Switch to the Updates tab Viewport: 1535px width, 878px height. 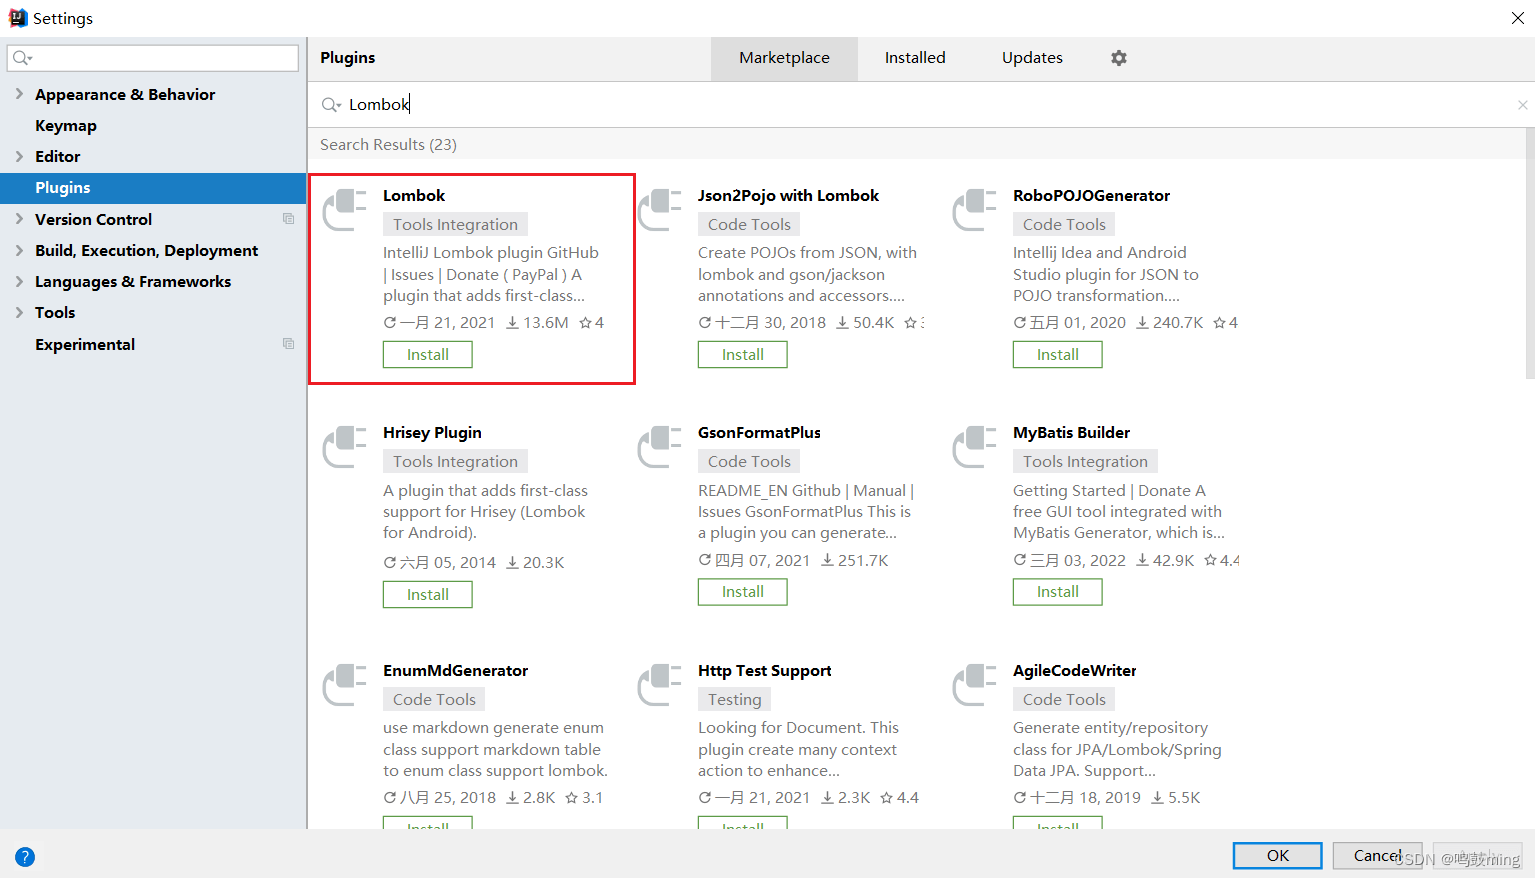point(1032,58)
